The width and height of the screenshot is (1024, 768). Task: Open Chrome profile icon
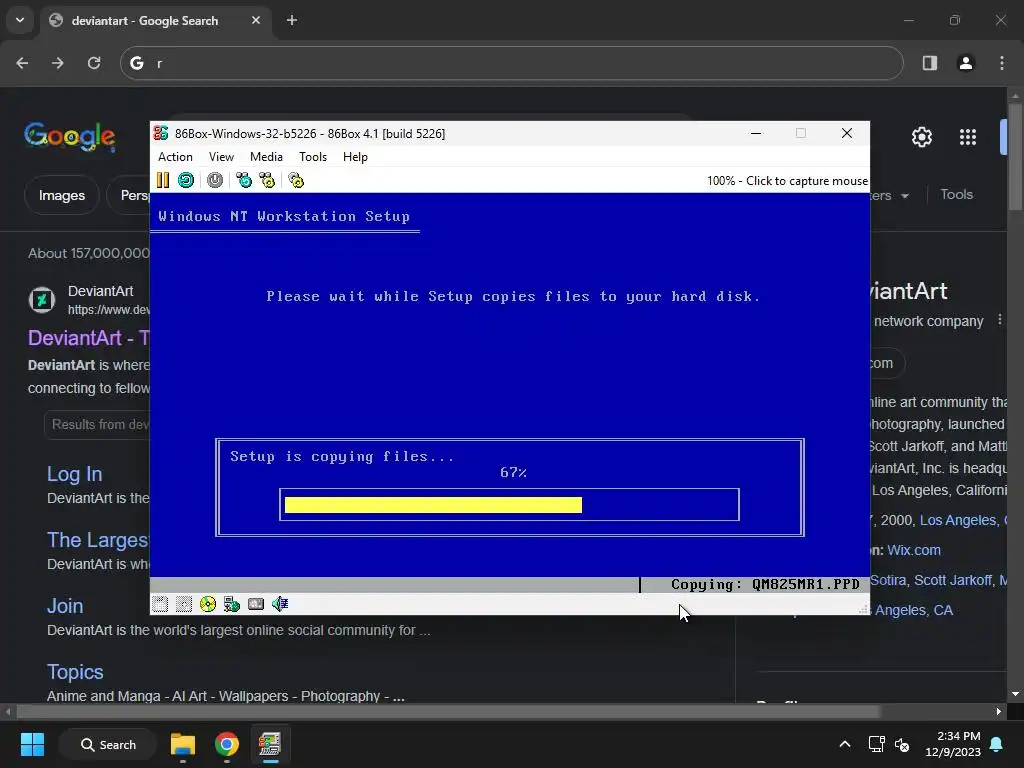pos(966,63)
